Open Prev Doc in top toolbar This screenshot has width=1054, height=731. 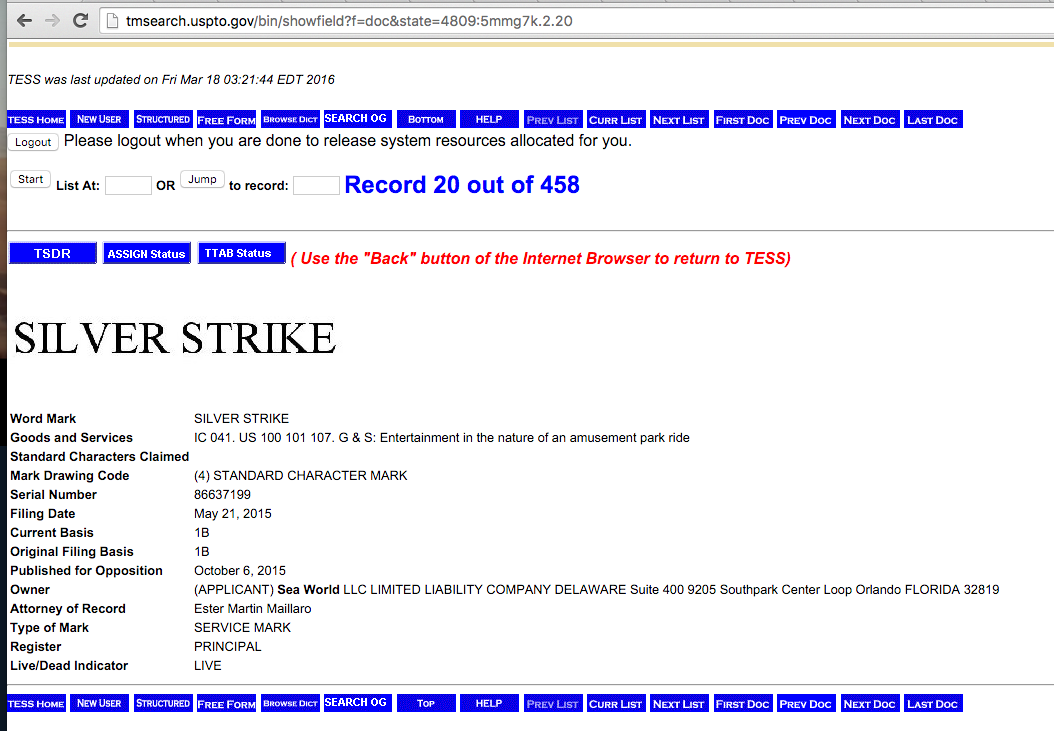click(x=806, y=120)
